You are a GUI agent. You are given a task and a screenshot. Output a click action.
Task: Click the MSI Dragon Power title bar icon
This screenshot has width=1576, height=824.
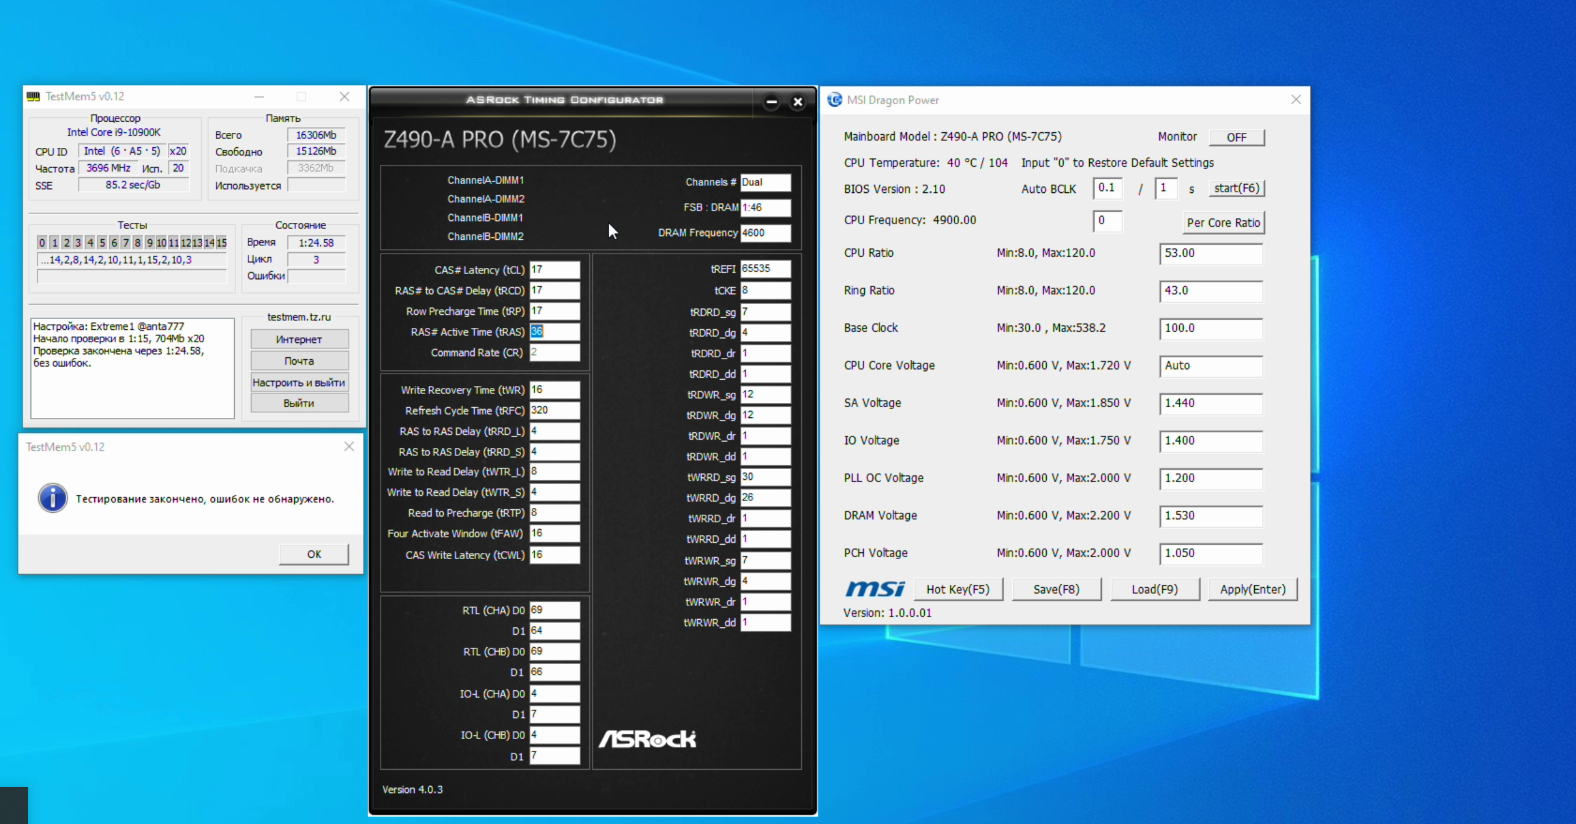[835, 100]
